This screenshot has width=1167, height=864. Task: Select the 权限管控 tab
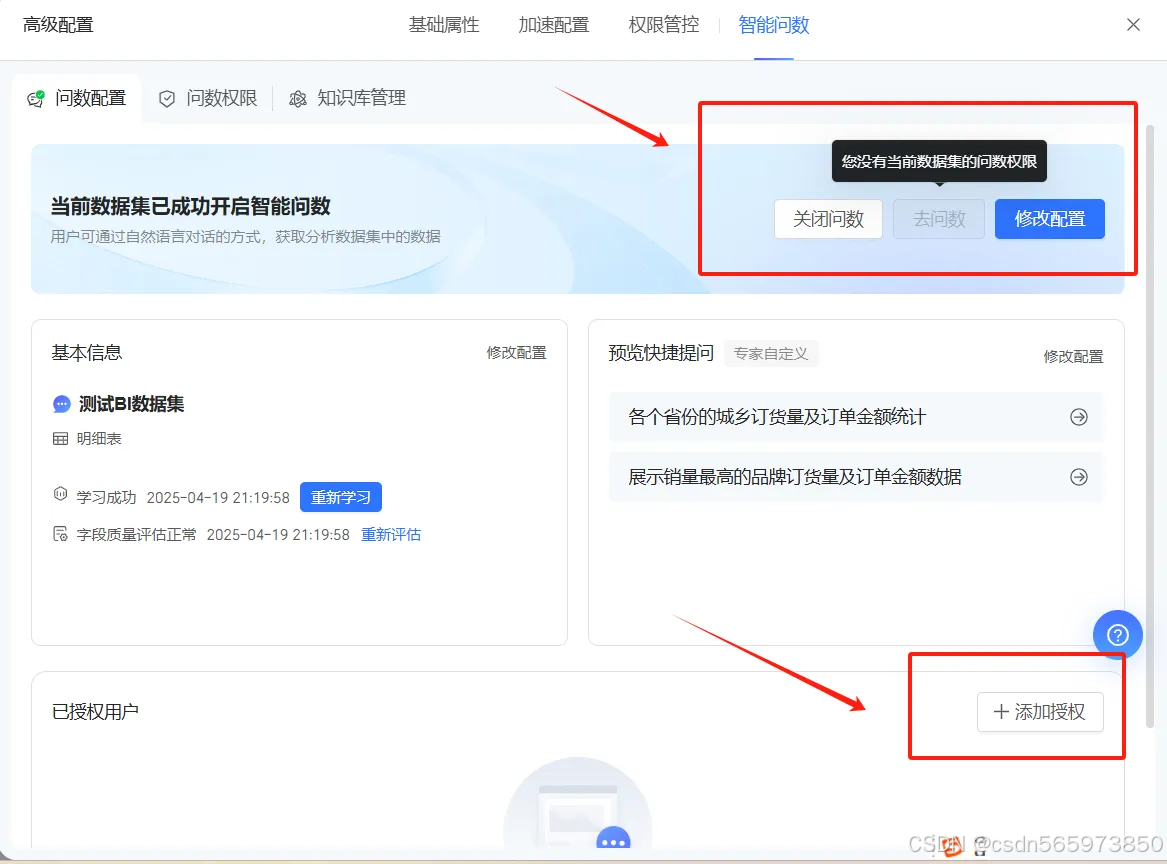(662, 24)
